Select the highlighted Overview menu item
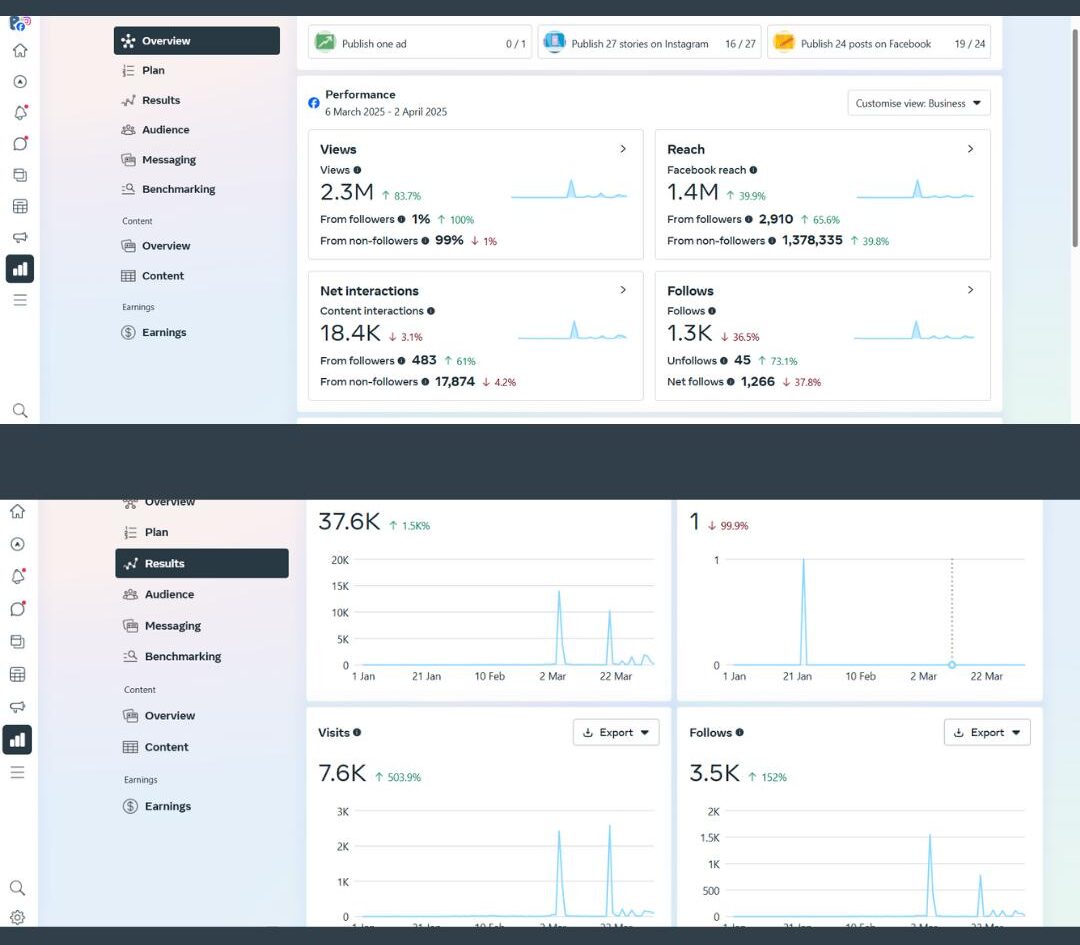The height and width of the screenshot is (945, 1080). (197, 41)
